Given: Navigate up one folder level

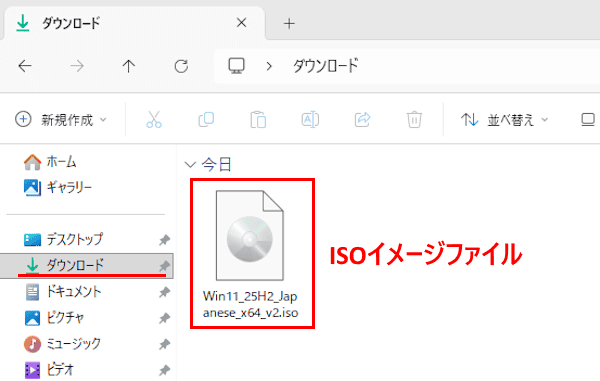Looking at the screenshot, I should point(129,66).
